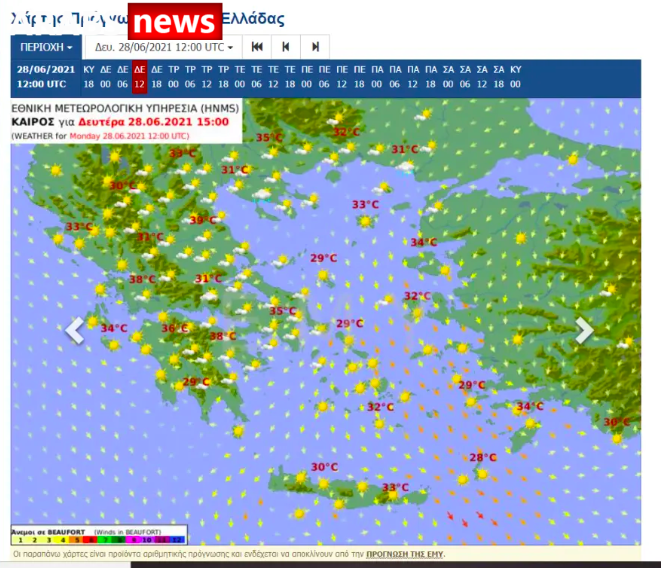This screenshot has width=664, height=574.
Task: Pick the ΤΡ 12 forecast time
Action: click(207, 77)
